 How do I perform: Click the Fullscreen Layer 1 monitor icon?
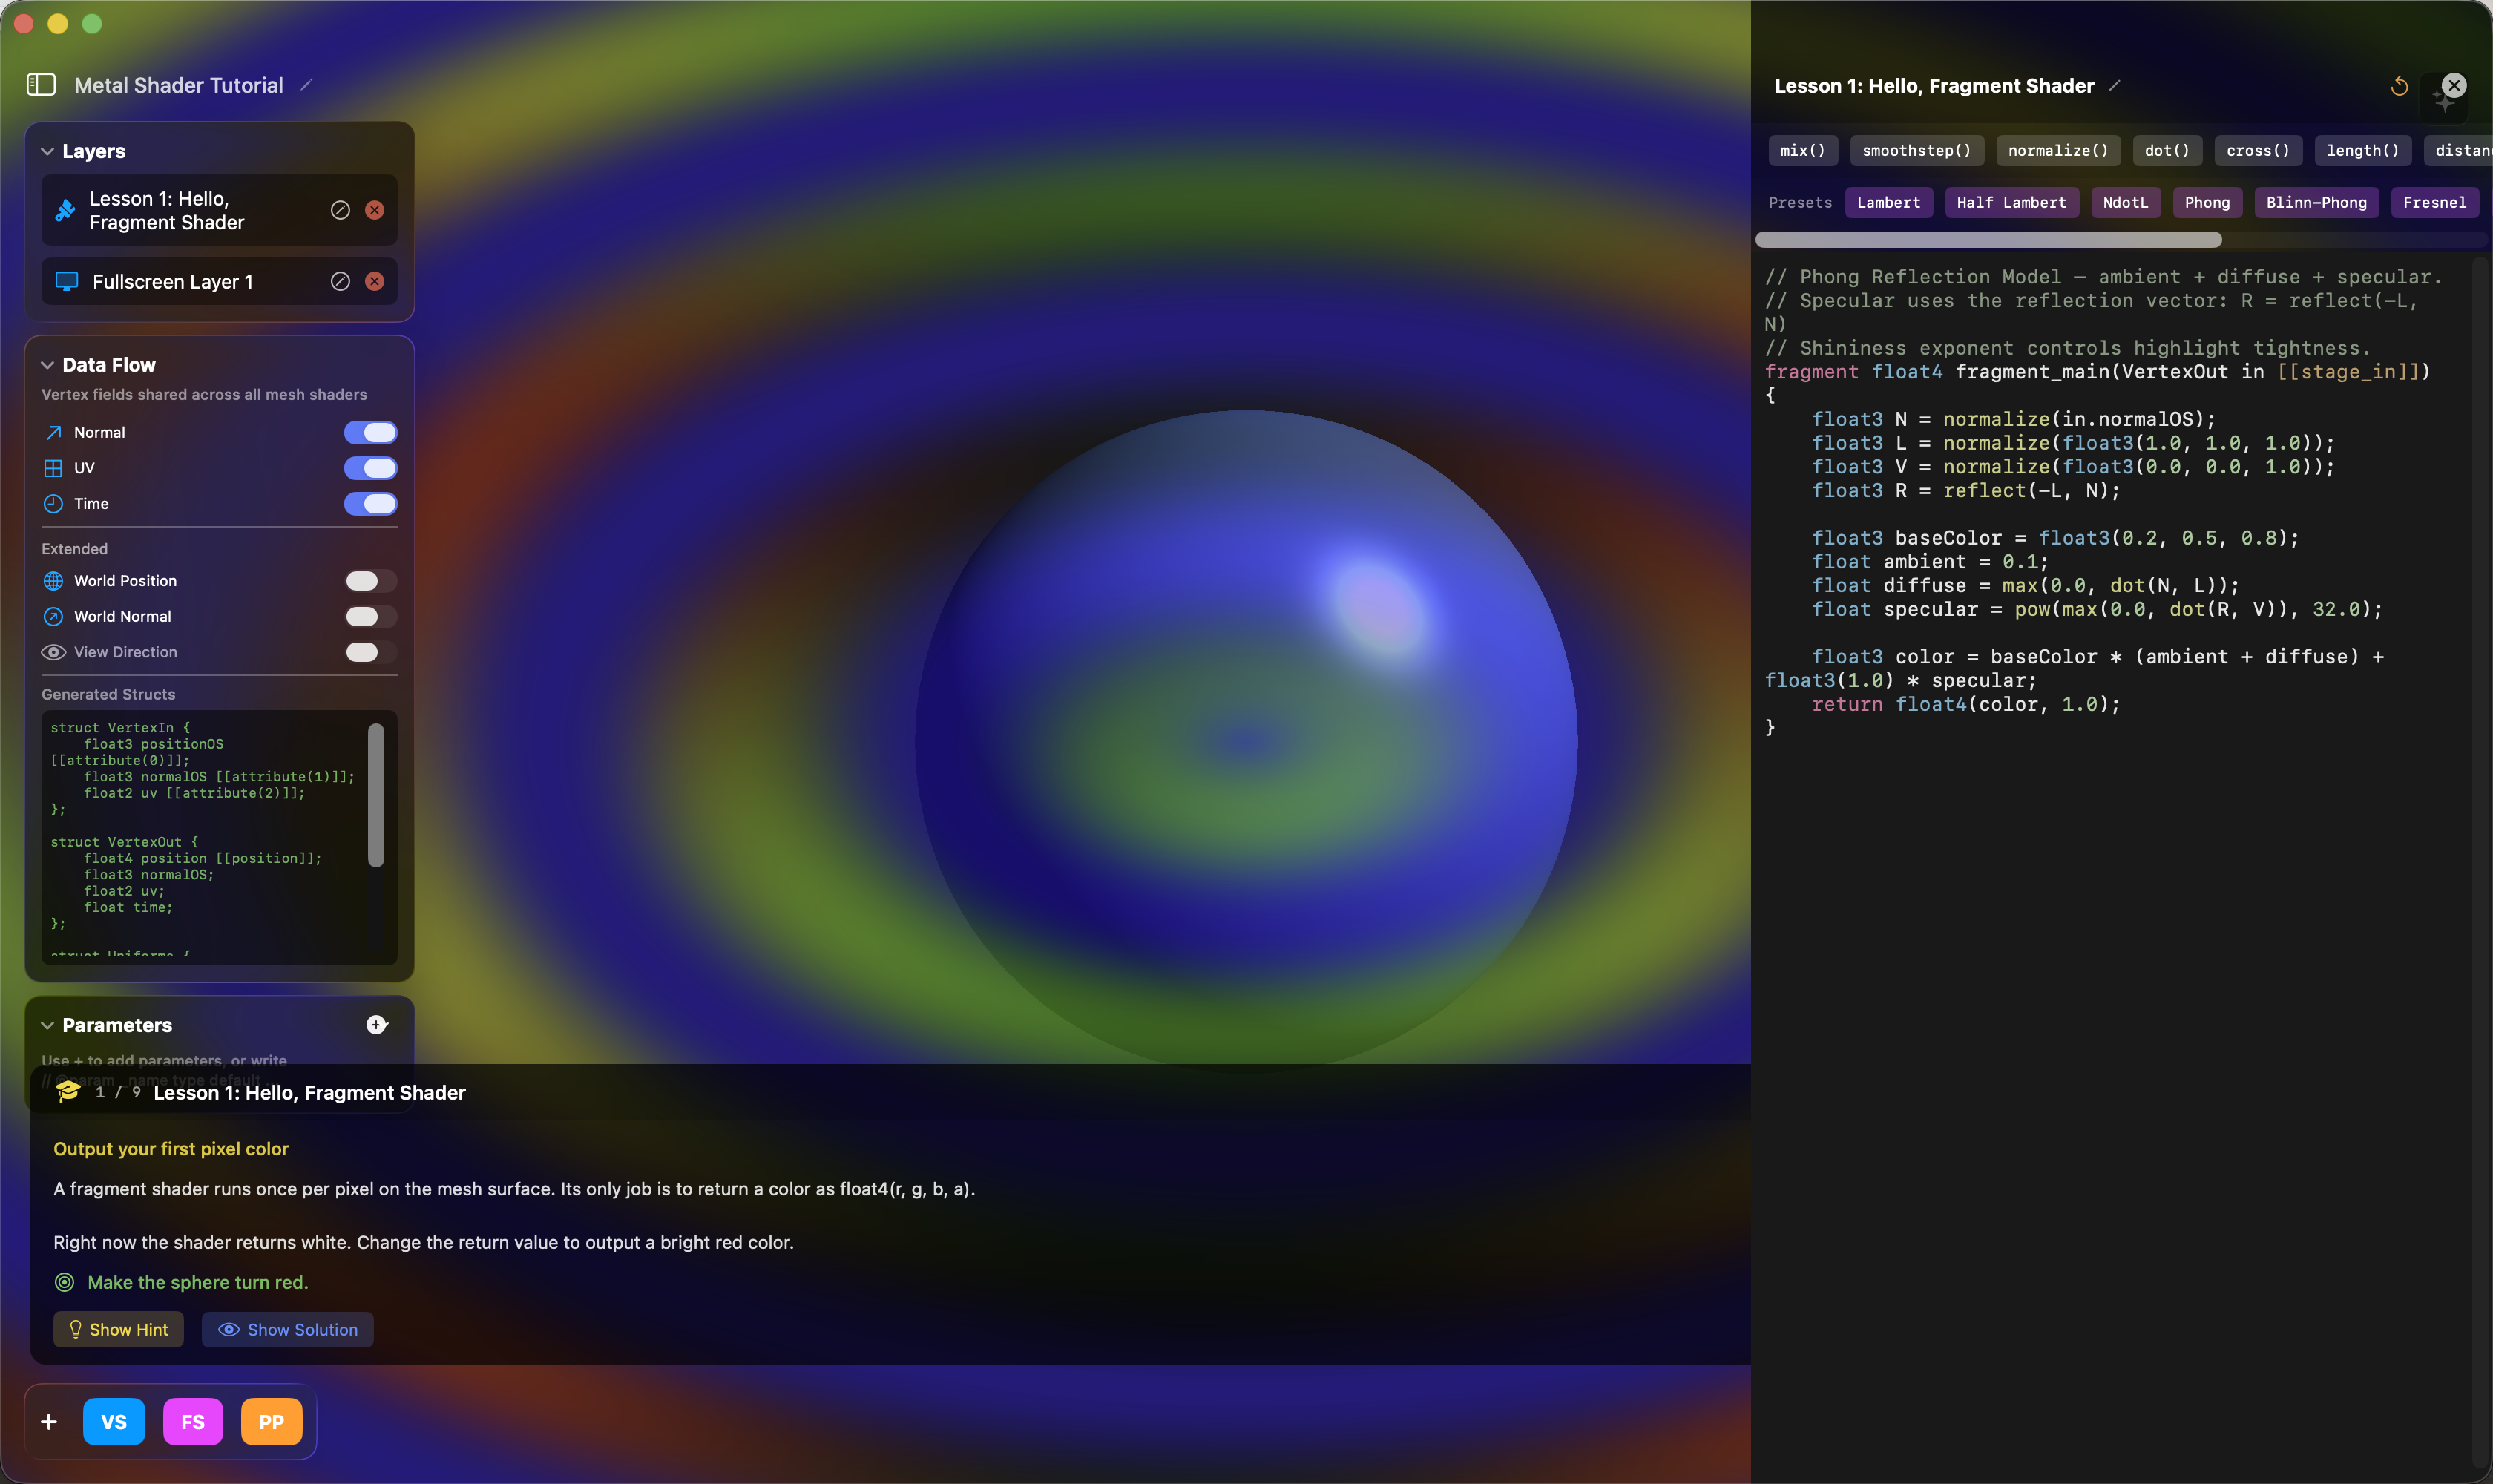(67, 282)
